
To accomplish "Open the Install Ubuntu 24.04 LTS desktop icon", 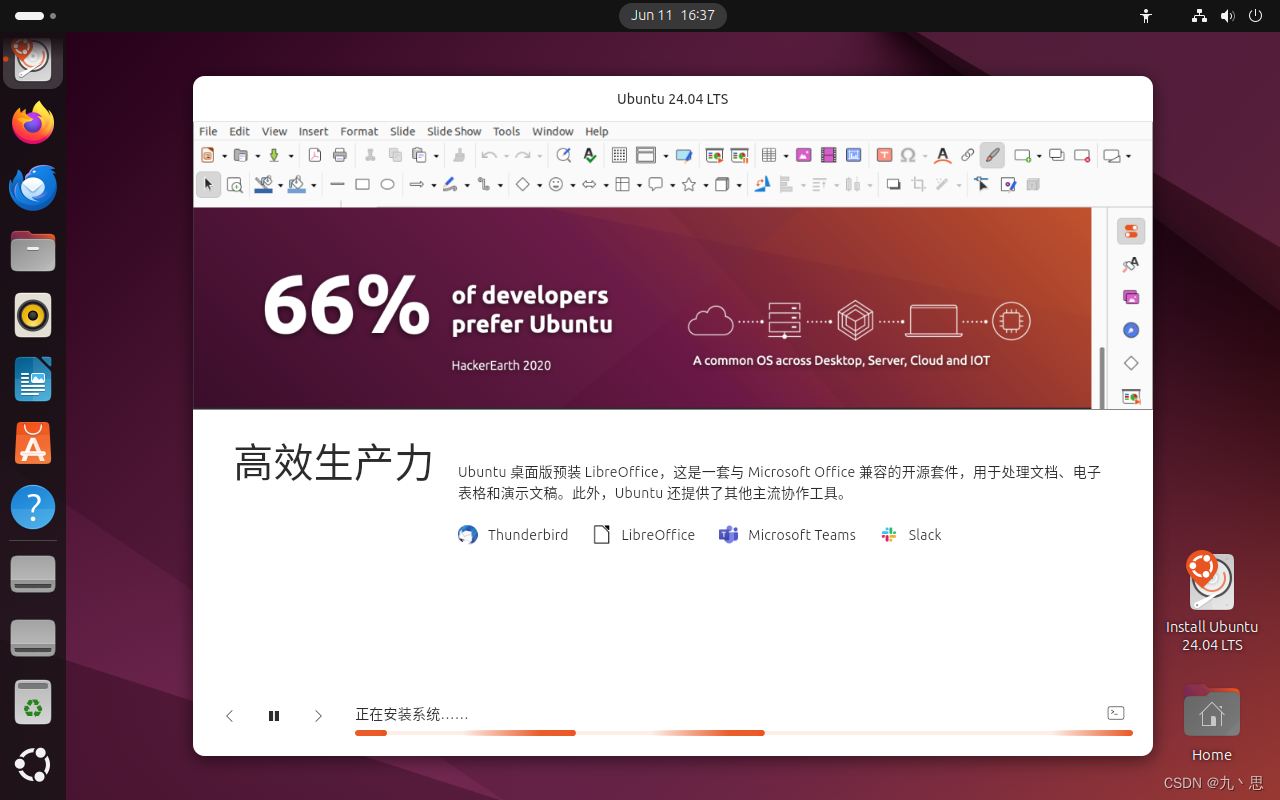I will coord(1211,601).
